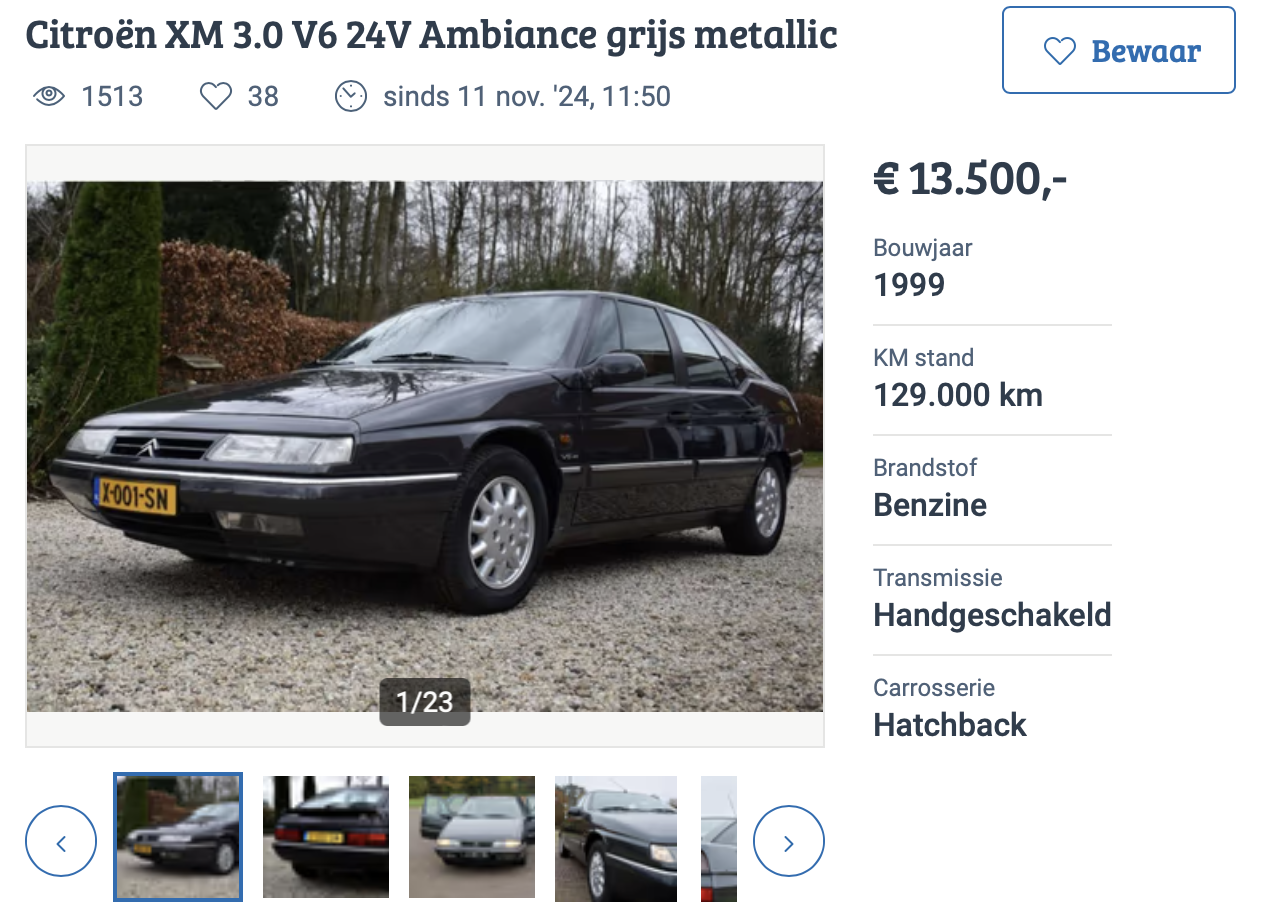Select the first thumbnail of front side view

pos(178,837)
